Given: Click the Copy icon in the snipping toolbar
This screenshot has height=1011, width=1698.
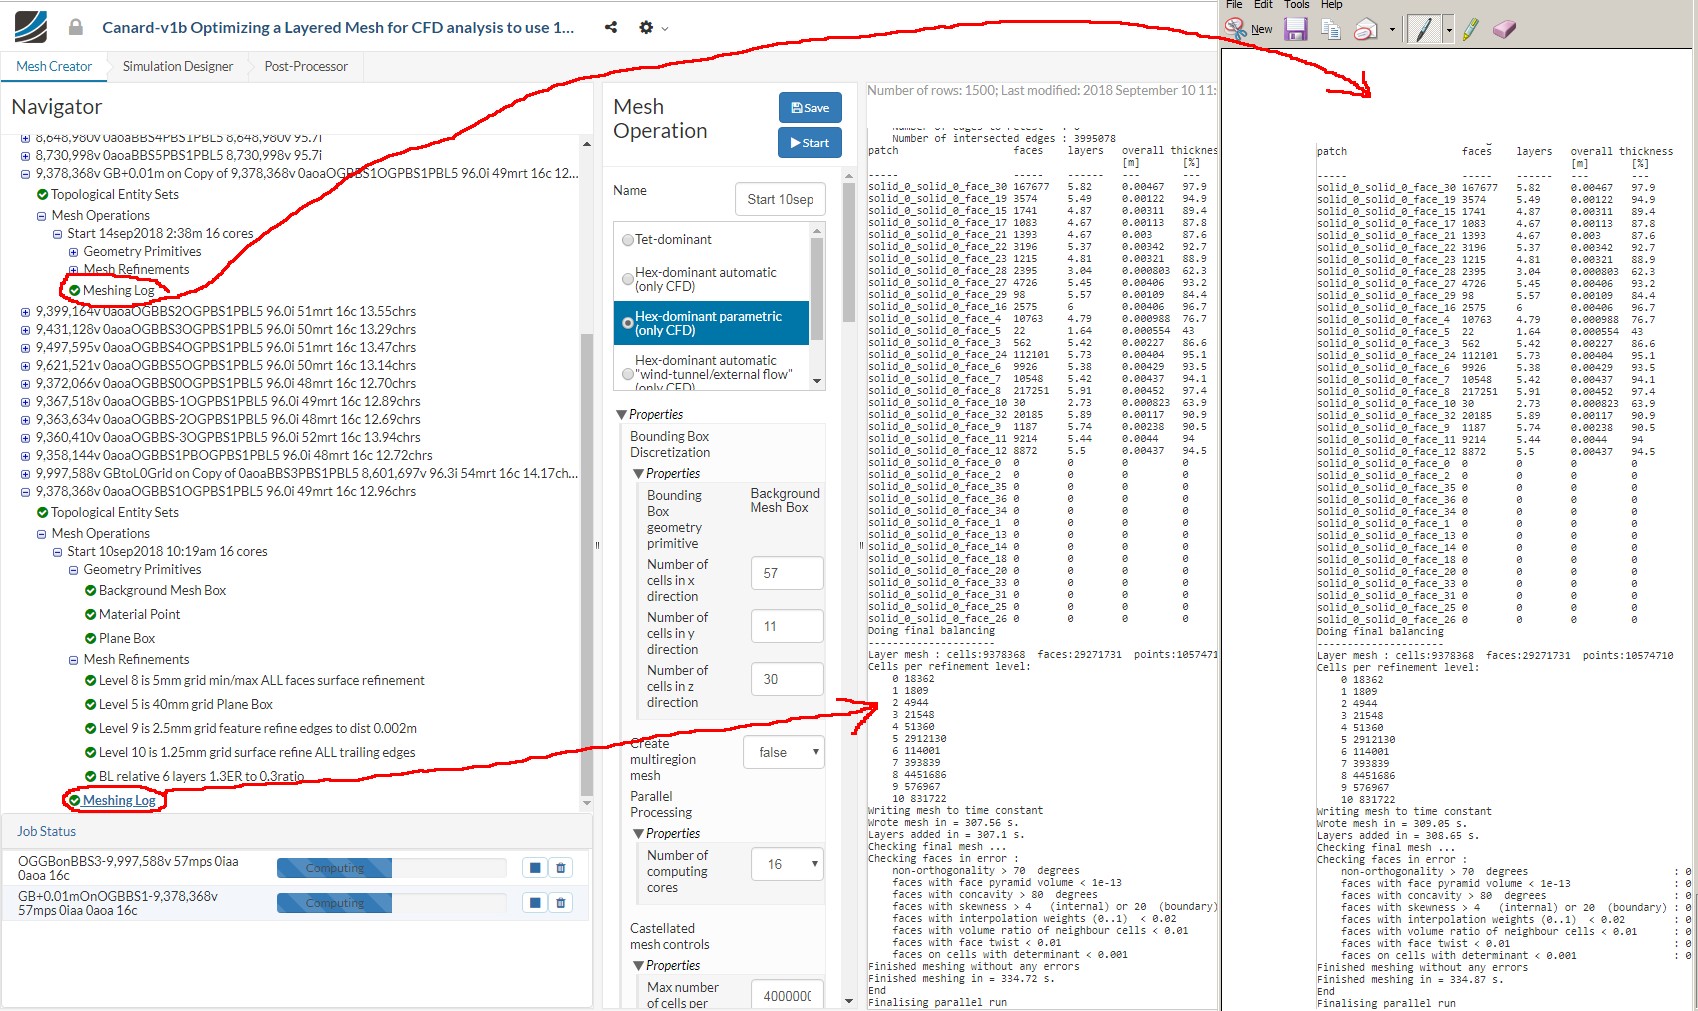Looking at the screenshot, I should pos(1330,29).
